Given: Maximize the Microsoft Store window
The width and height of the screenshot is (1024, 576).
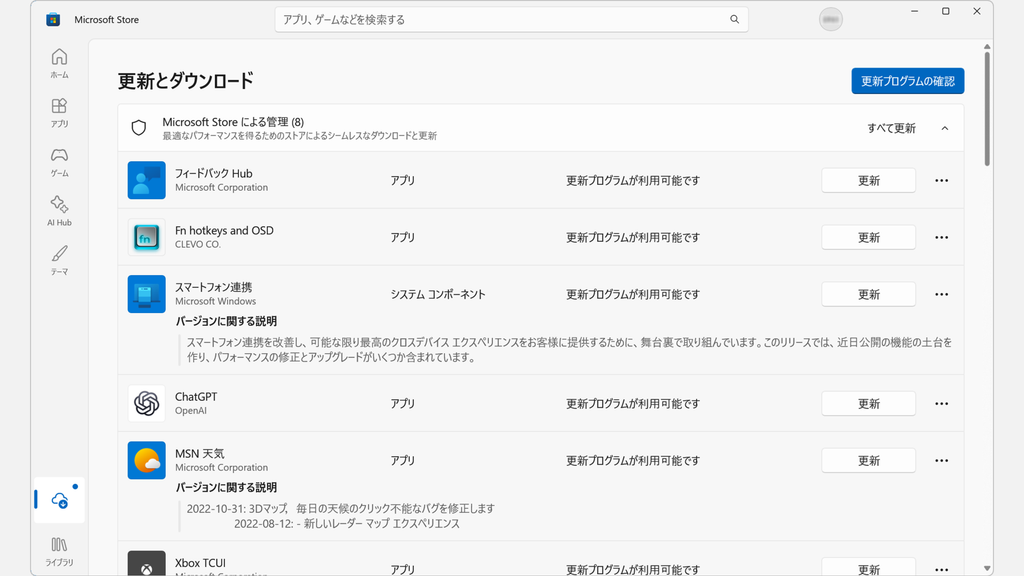Looking at the screenshot, I should [x=945, y=11].
